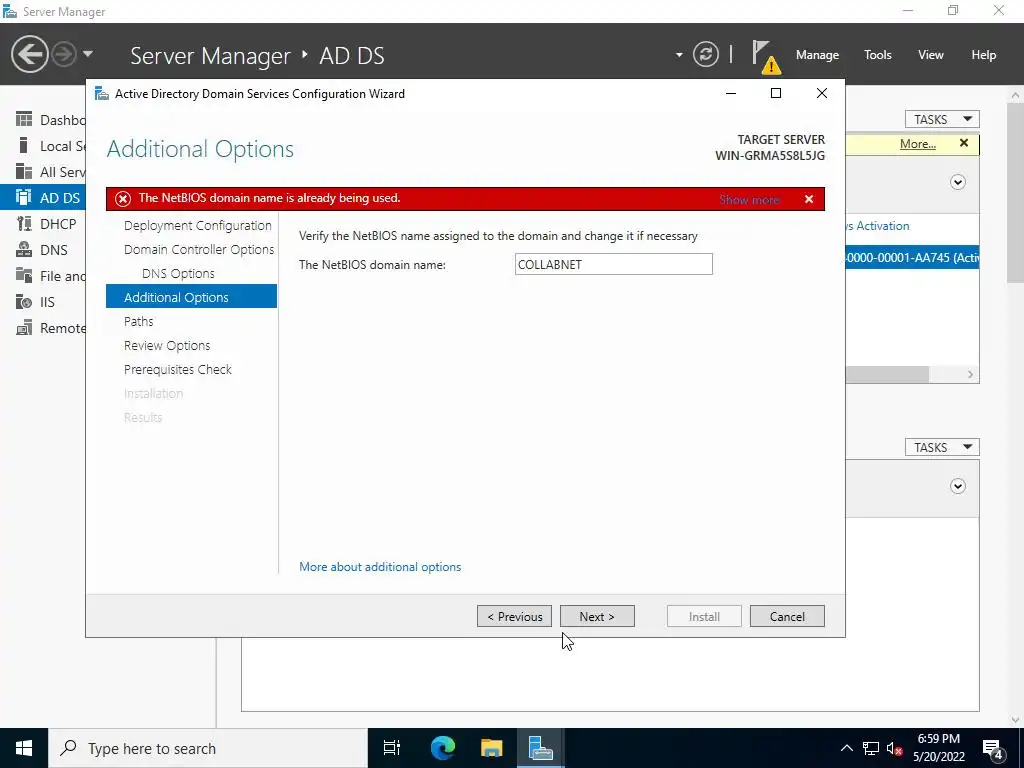
Task: Open the lower TASKS dropdown
Action: tap(942, 447)
